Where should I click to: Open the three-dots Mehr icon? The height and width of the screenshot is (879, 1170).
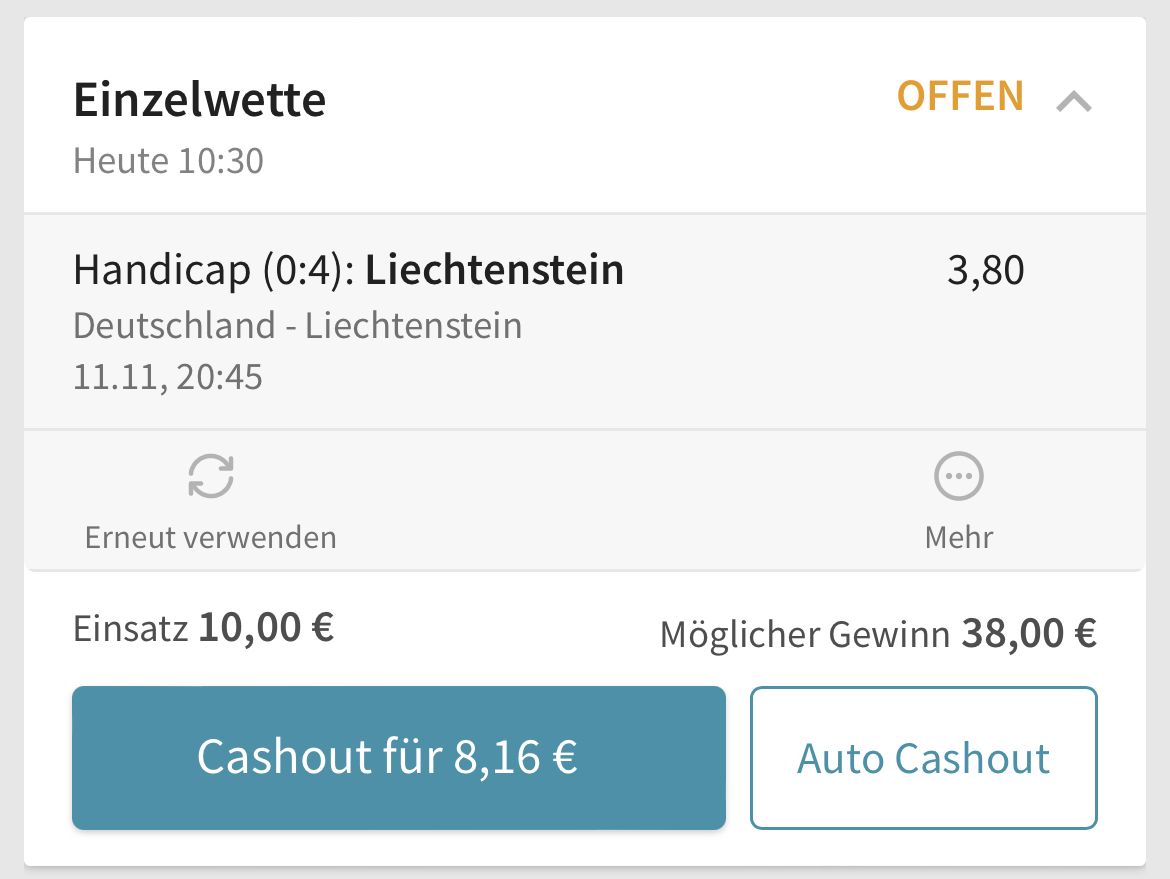[959, 476]
